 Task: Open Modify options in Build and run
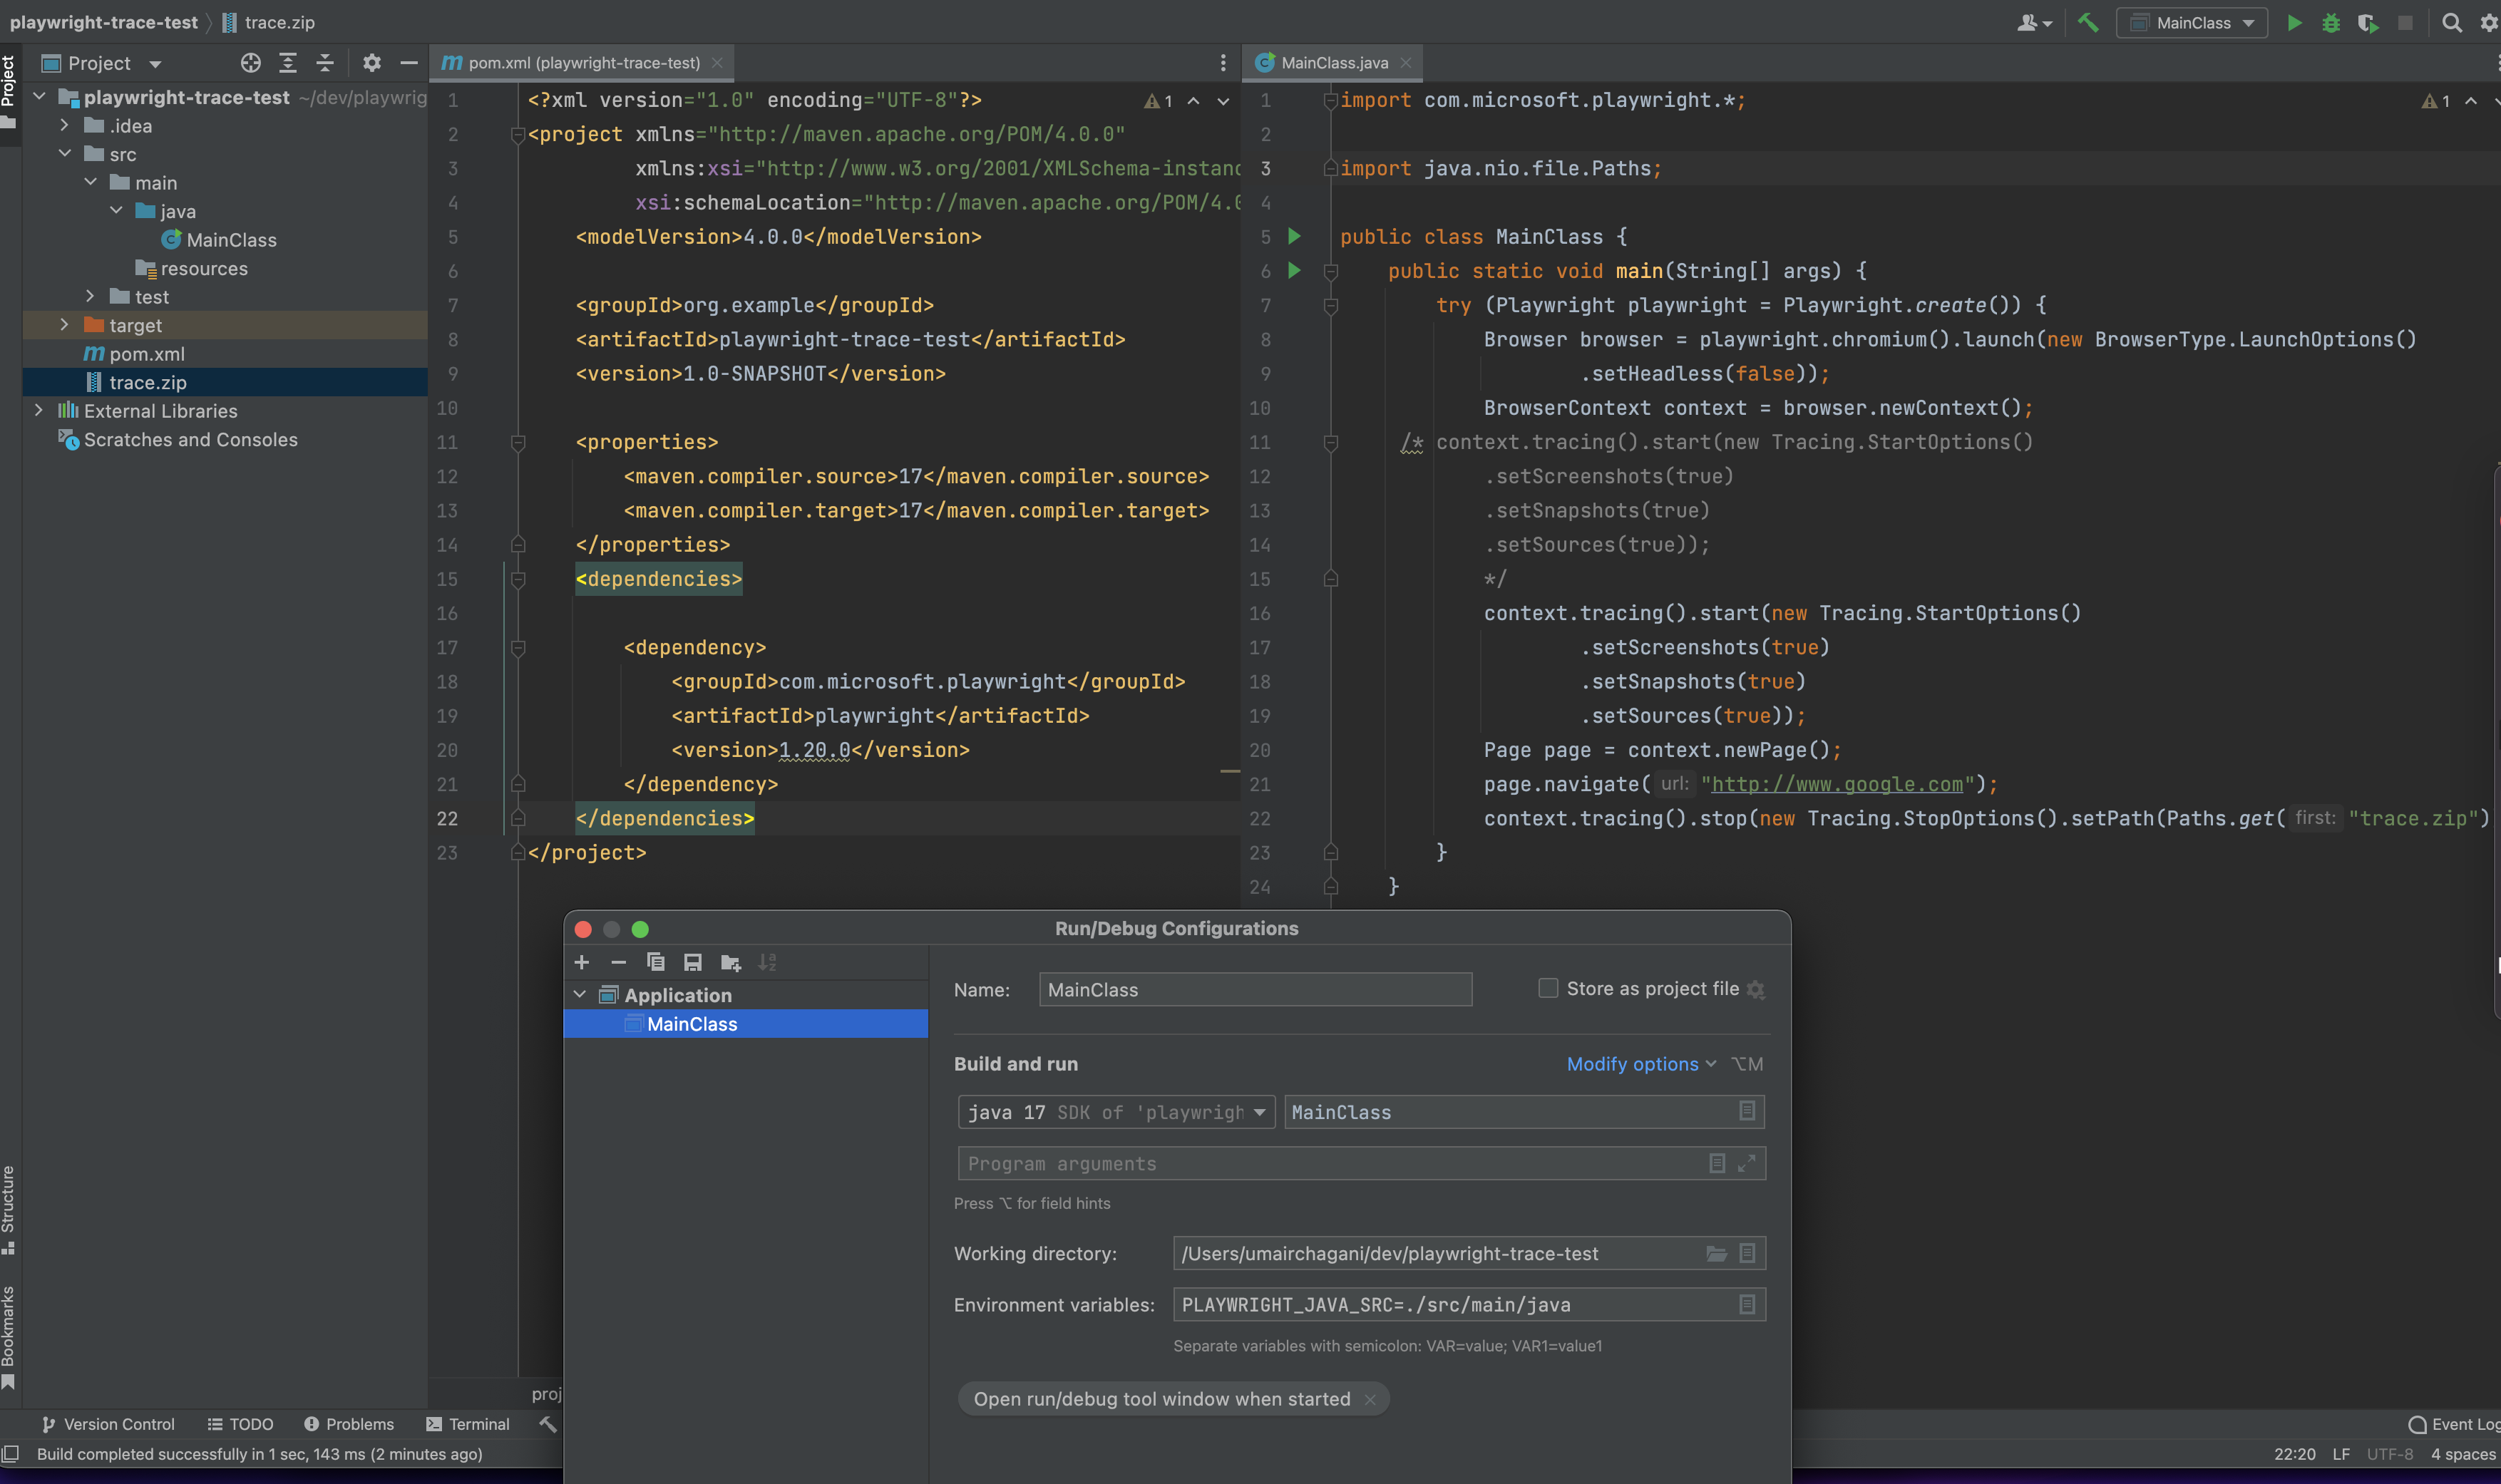[x=1632, y=1063]
